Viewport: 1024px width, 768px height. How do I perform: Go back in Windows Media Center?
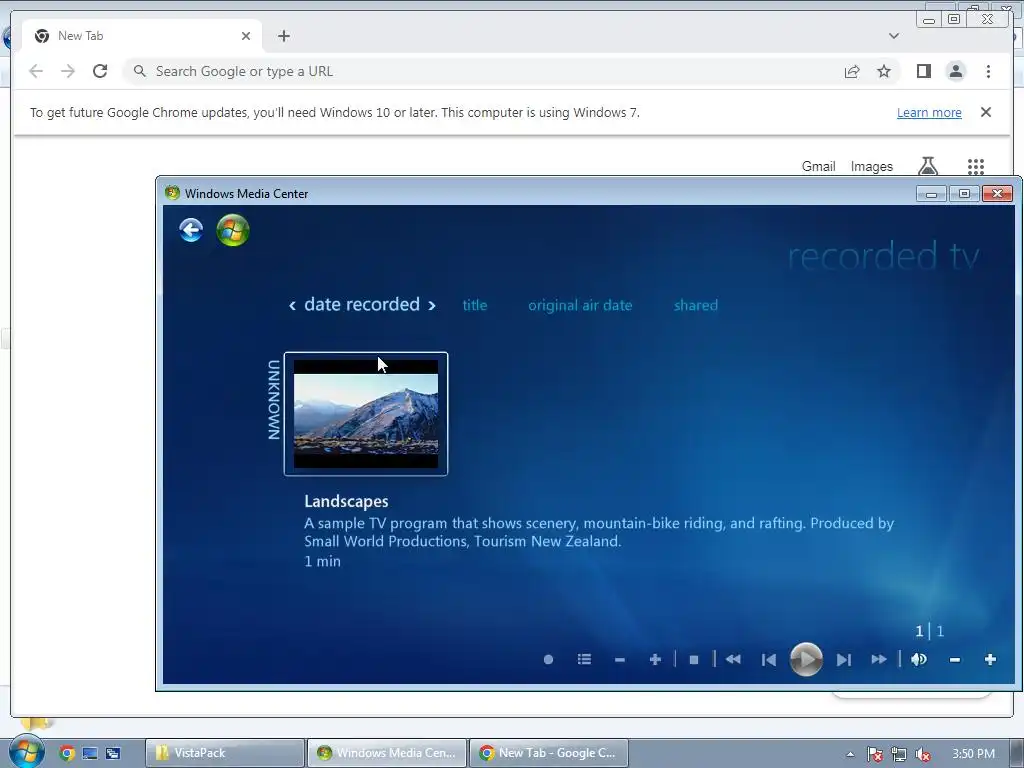pyautogui.click(x=191, y=230)
